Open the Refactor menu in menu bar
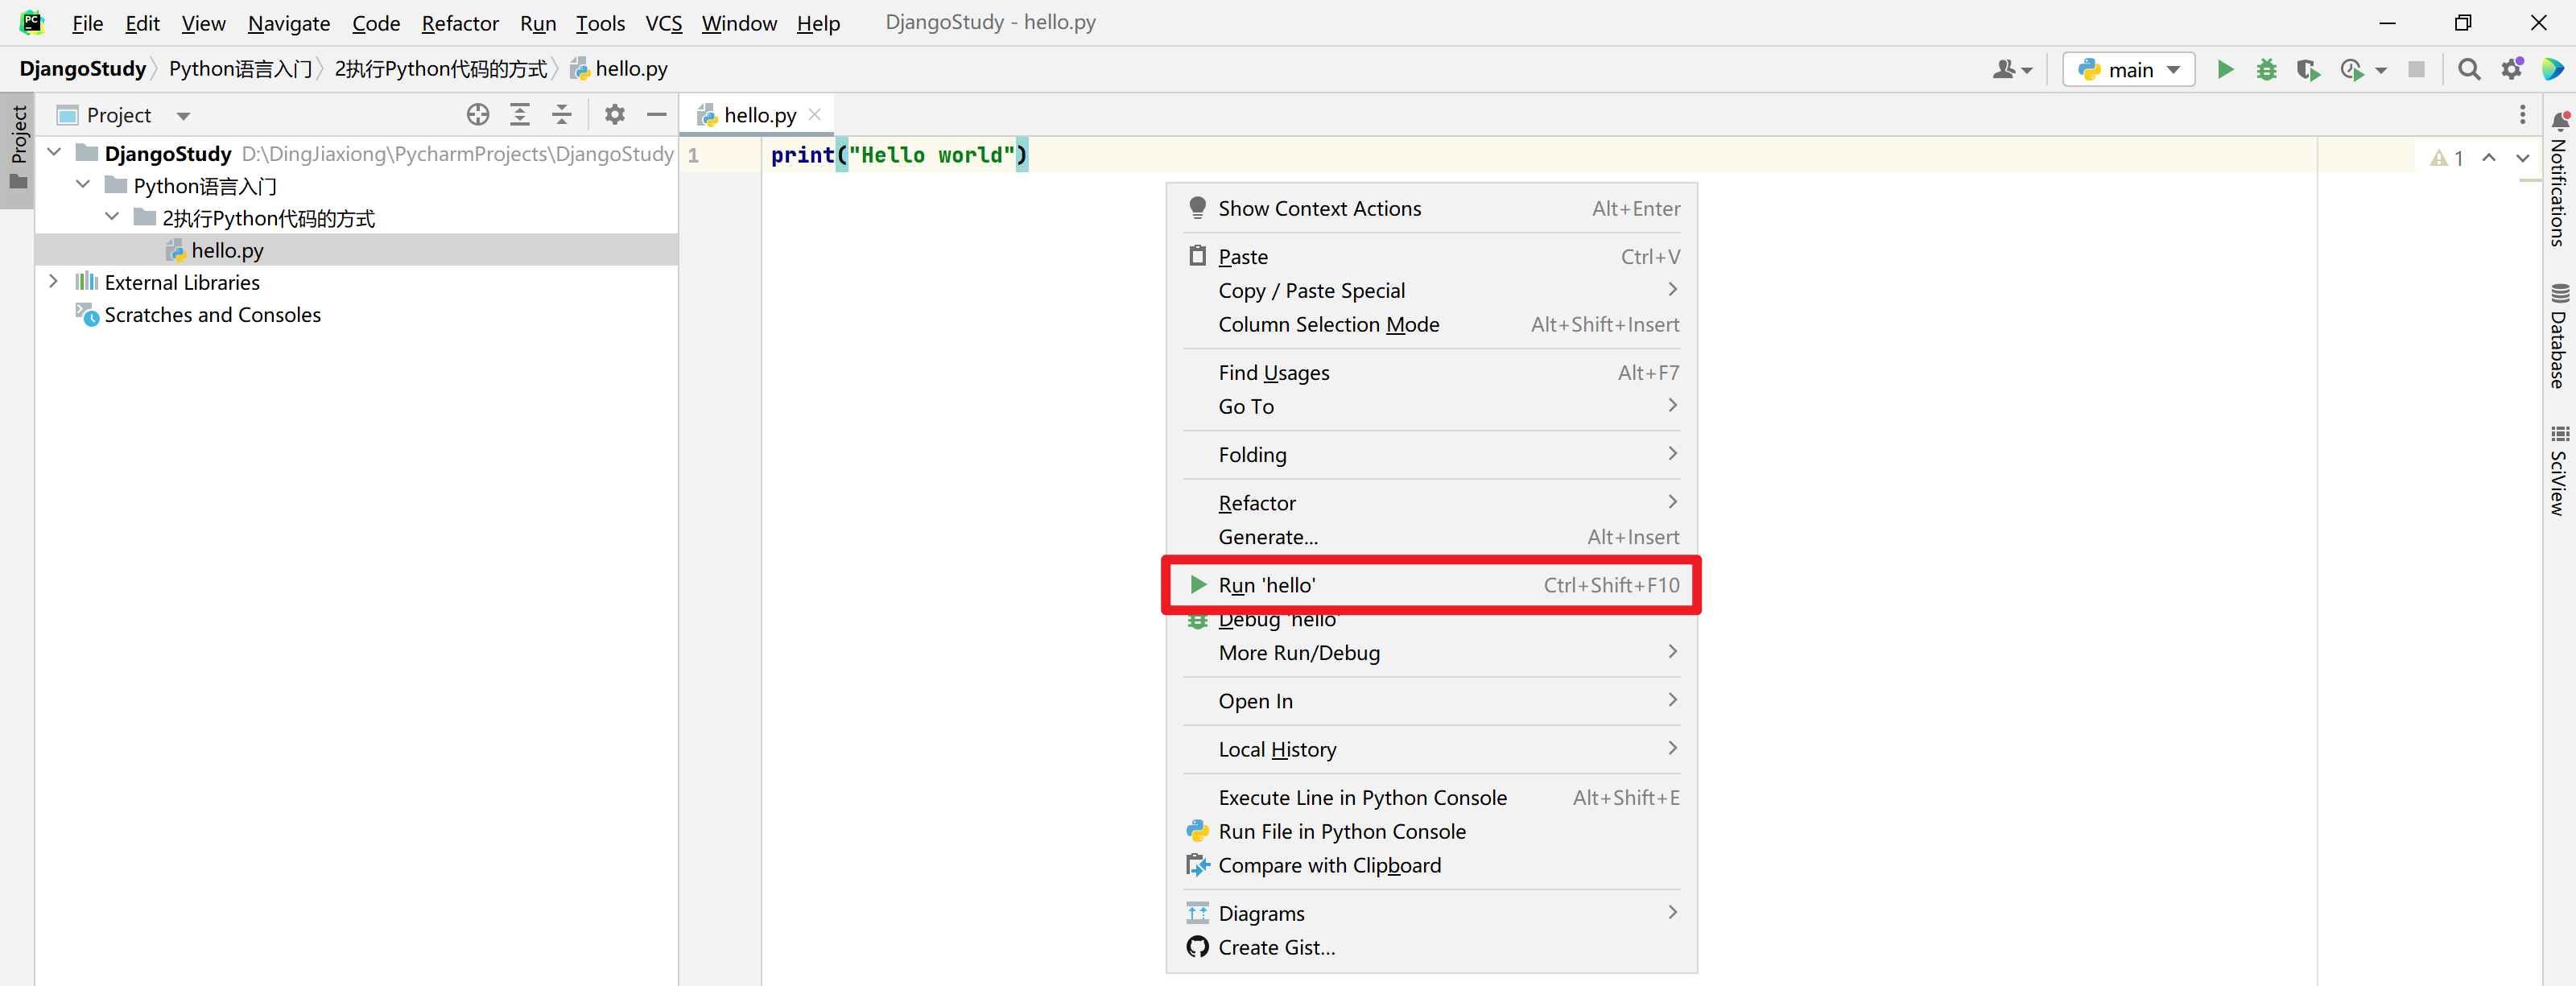This screenshot has width=2576, height=986. (x=459, y=23)
